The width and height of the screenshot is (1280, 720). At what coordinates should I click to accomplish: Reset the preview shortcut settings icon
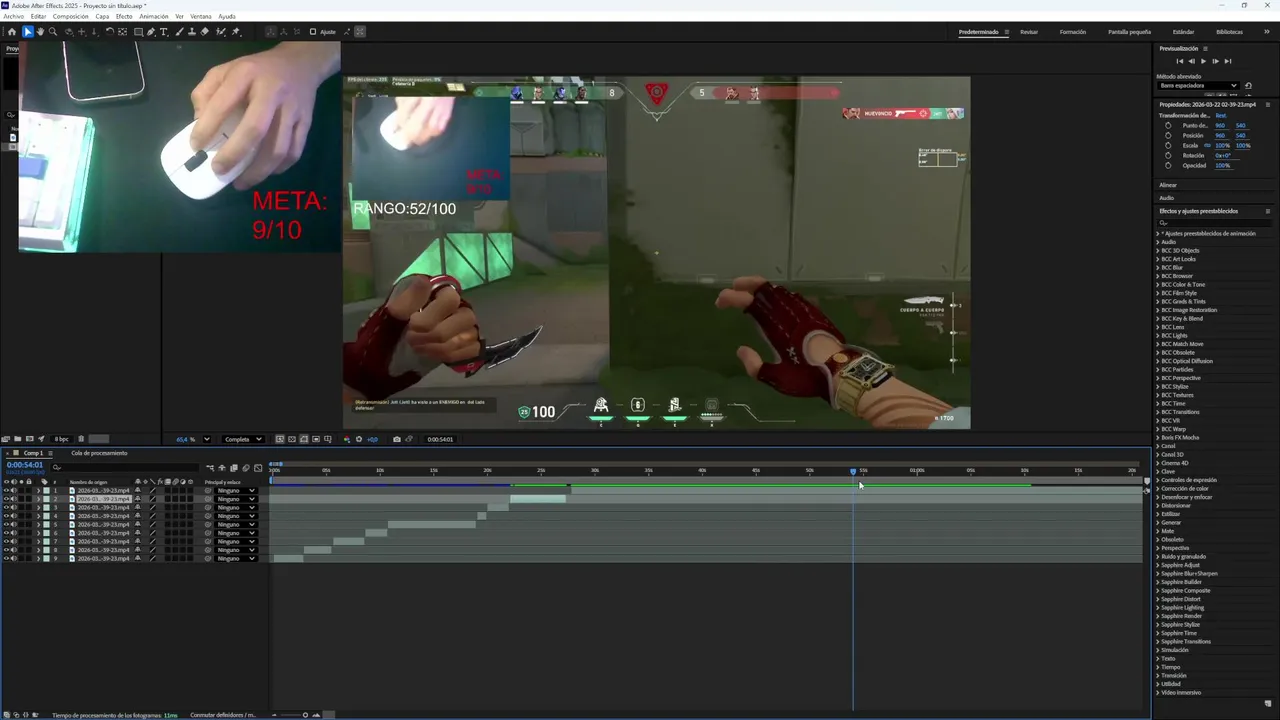[x=1248, y=86]
